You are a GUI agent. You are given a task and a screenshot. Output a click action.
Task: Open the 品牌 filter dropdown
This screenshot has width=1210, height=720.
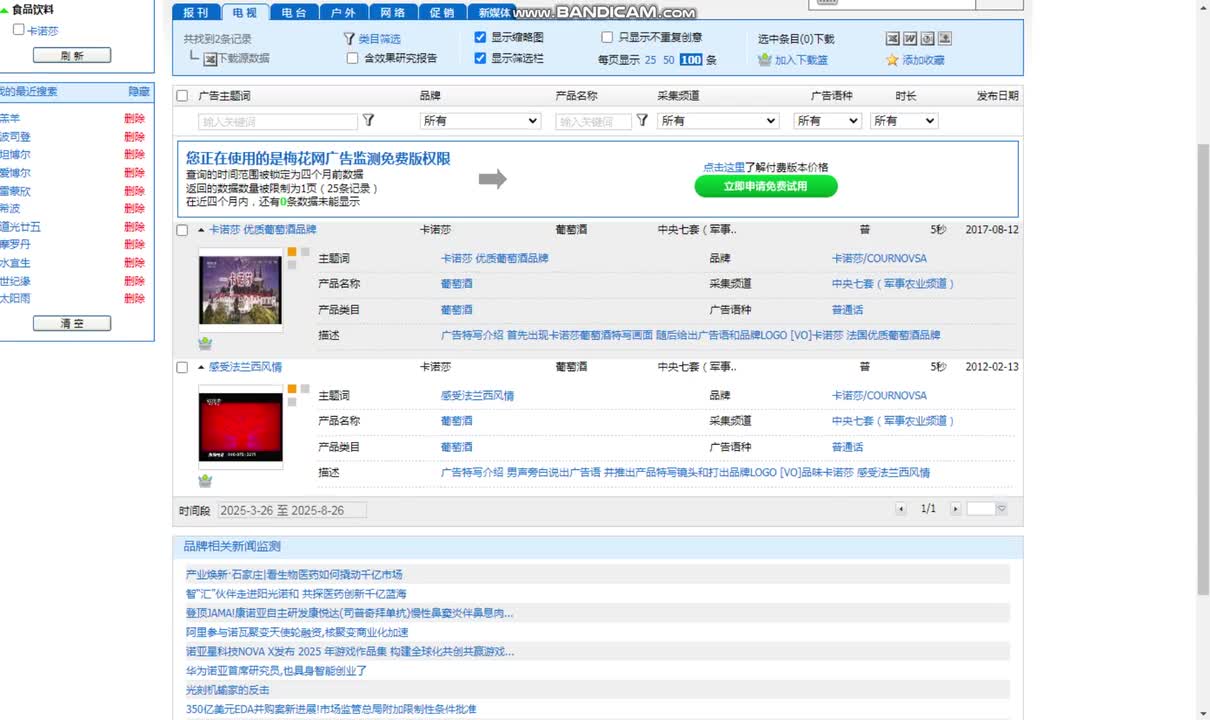[480, 120]
